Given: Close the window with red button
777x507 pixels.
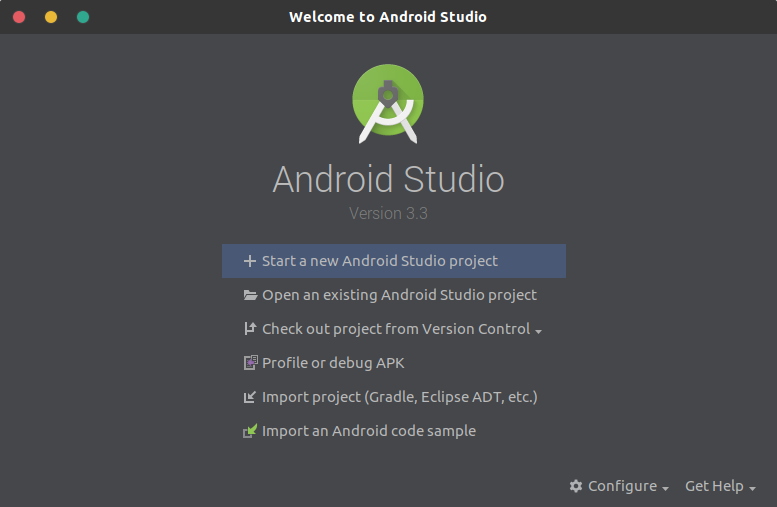Looking at the screenshot, I should pos(19,17).
